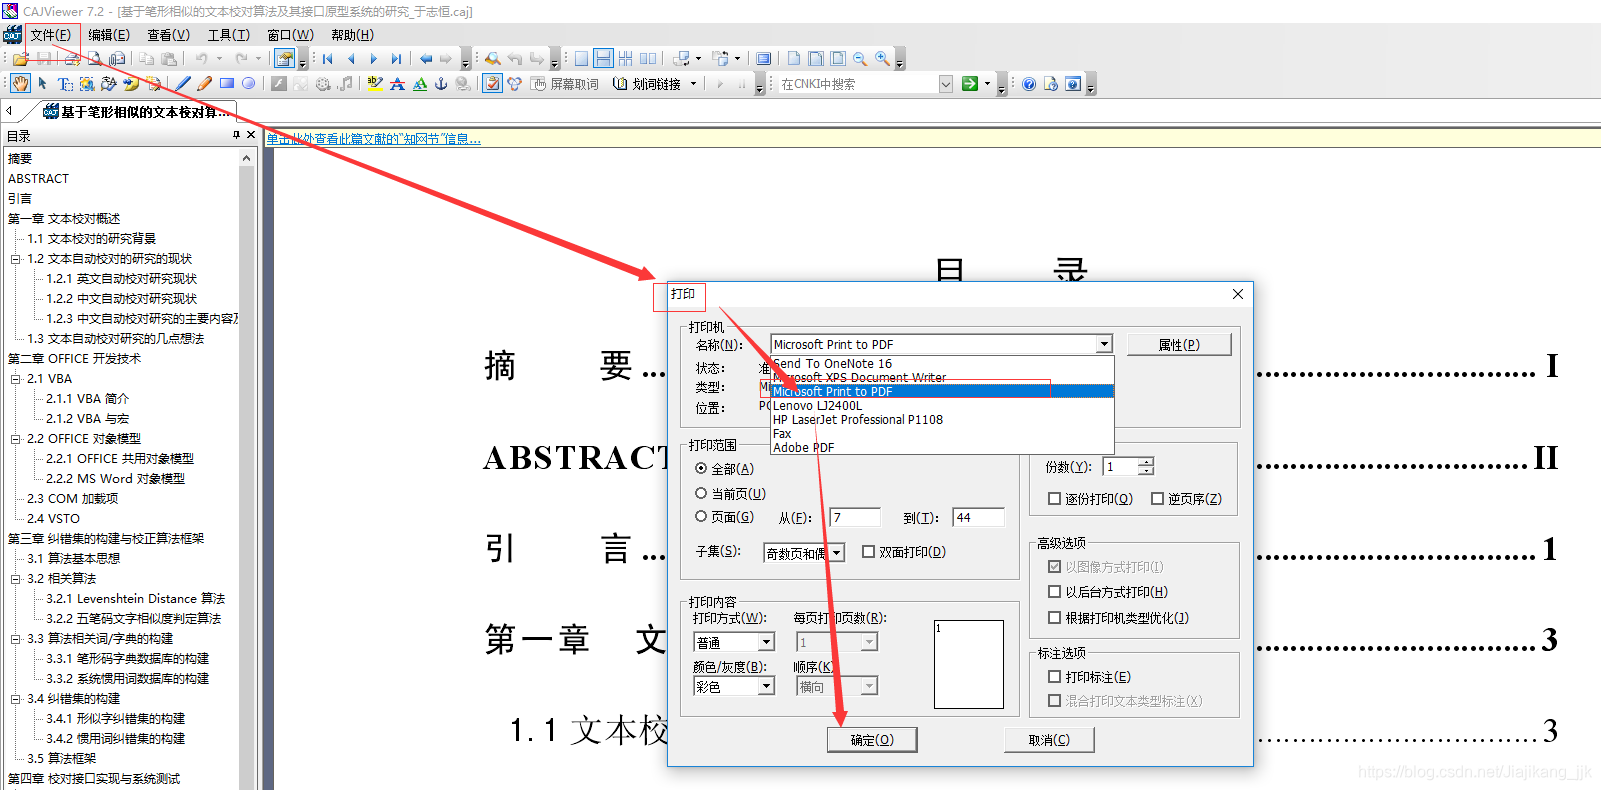Select the Underline text tool
The image size is (1601, 790).
click(420, 84)
